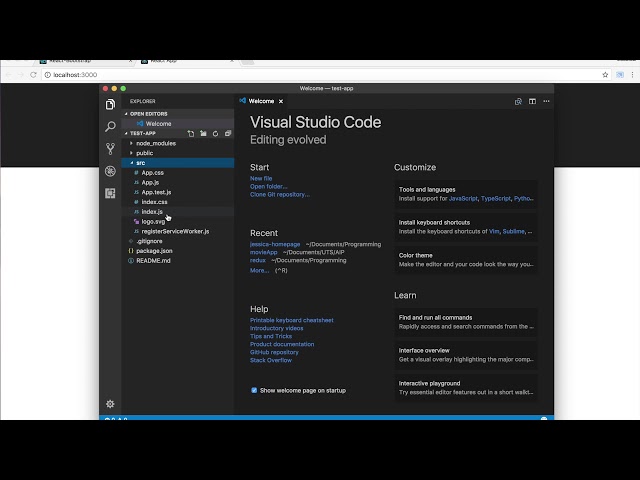Viewport: 640px width, 480px height.
Task: Select the Welcome editor tab
Action: (x=261, y=101)
